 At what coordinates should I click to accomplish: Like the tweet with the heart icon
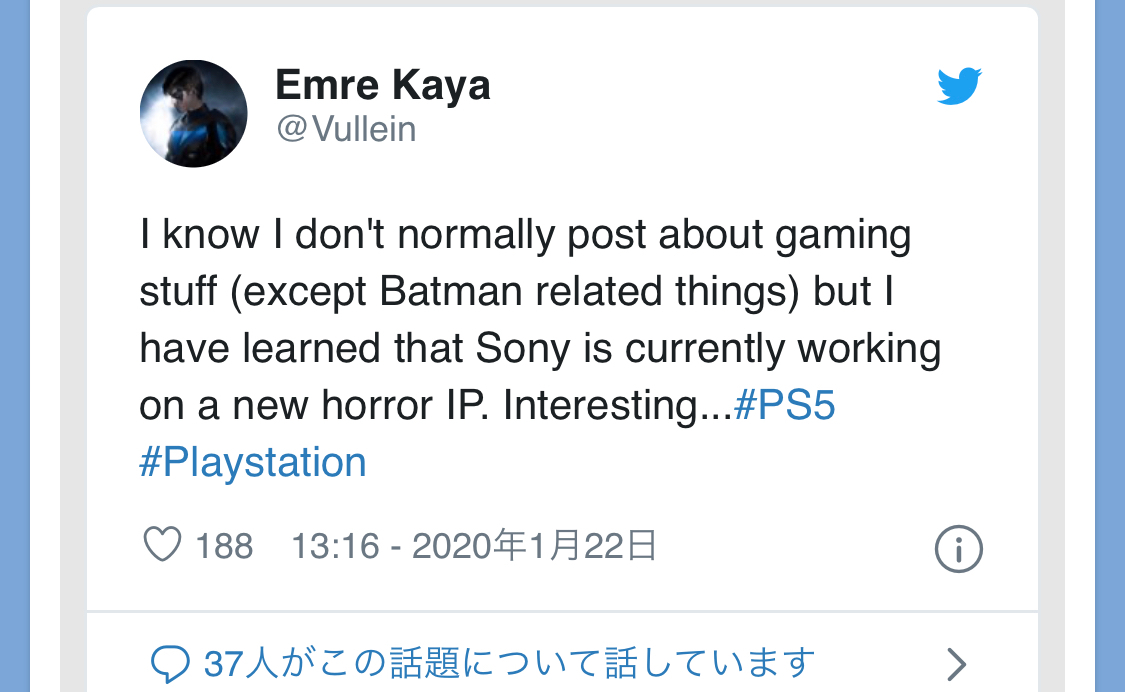[162, 545]
